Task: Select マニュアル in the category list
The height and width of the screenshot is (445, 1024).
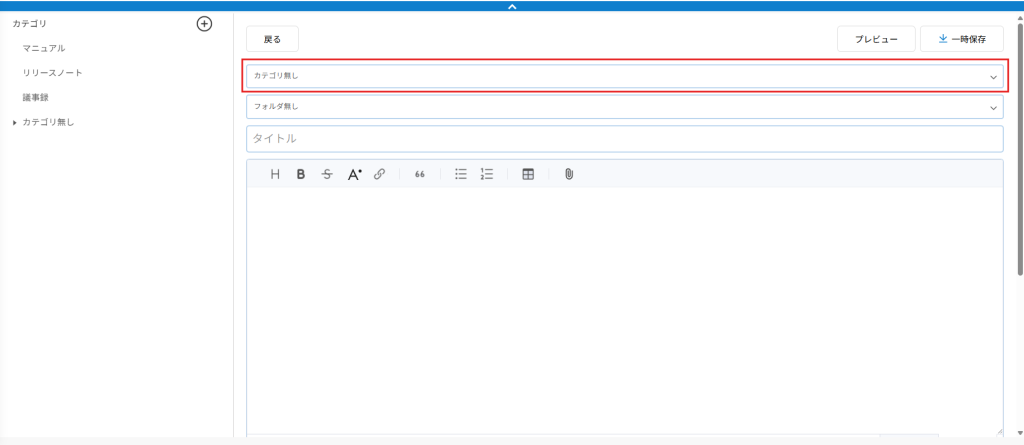Action: tap(44, 48)
